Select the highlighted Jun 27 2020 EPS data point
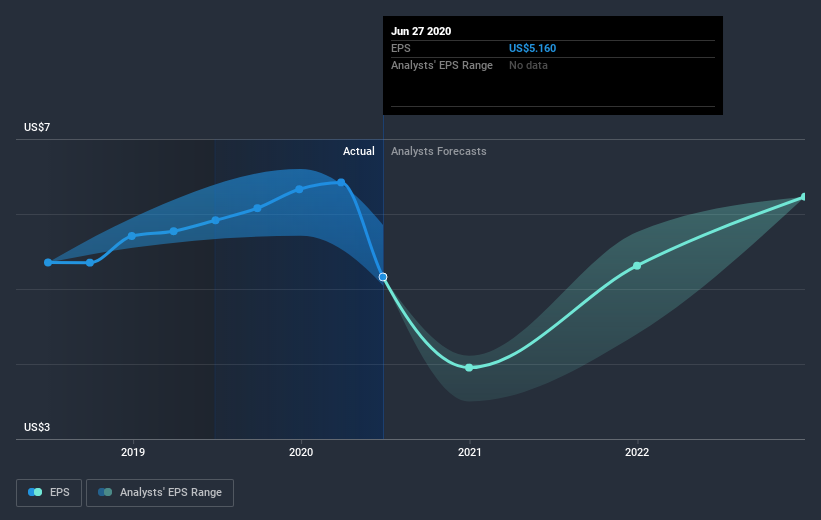821x520 pixels. pos(383,277)
